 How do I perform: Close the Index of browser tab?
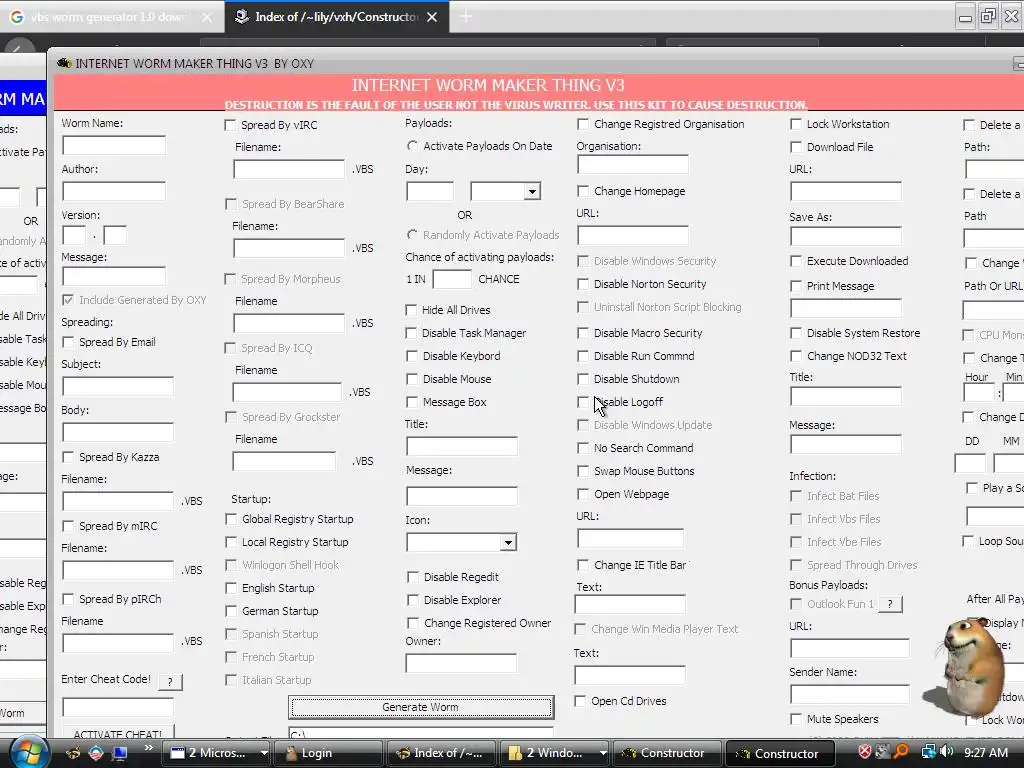(432, 17)
